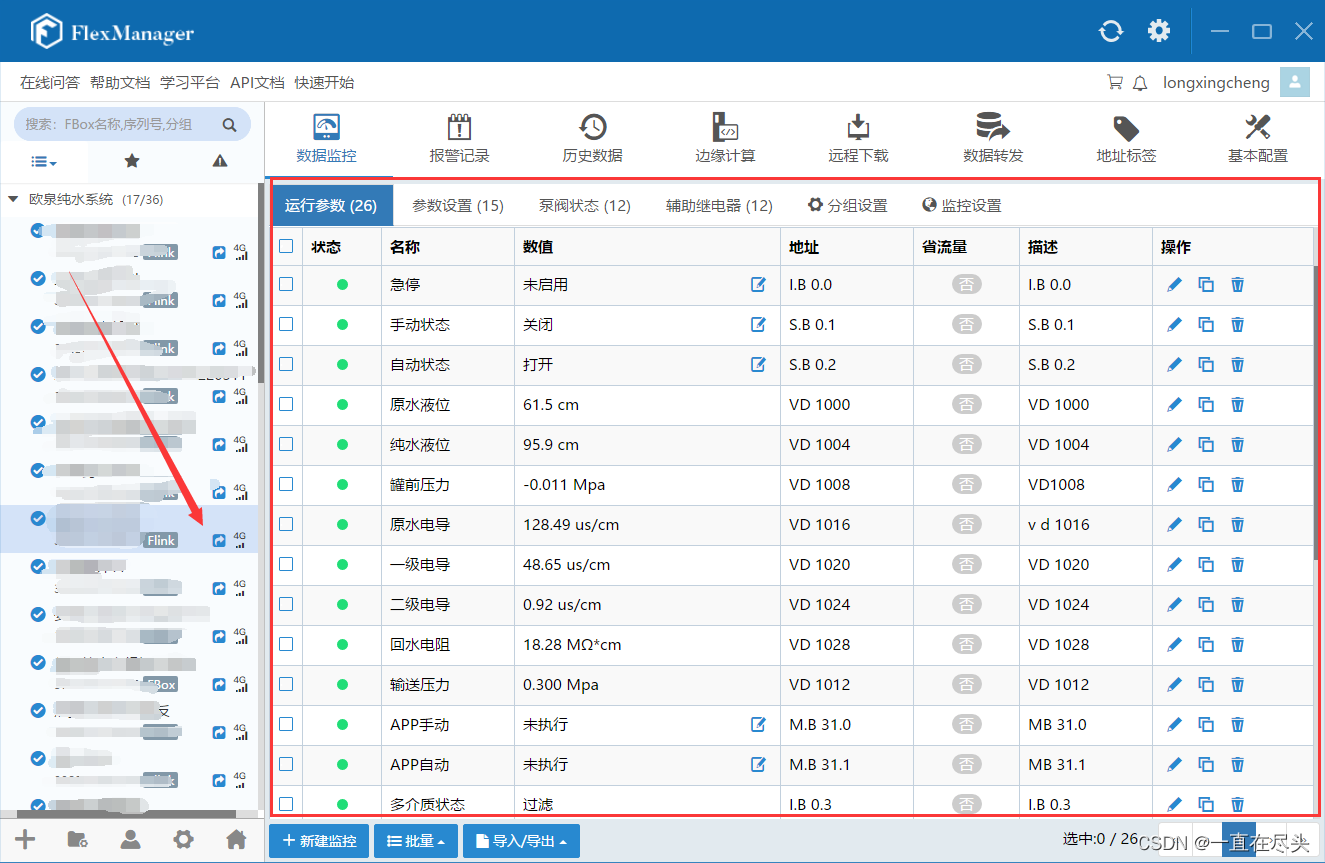
Task: Open the user icon in bottom sidebar
Action: 130,839
